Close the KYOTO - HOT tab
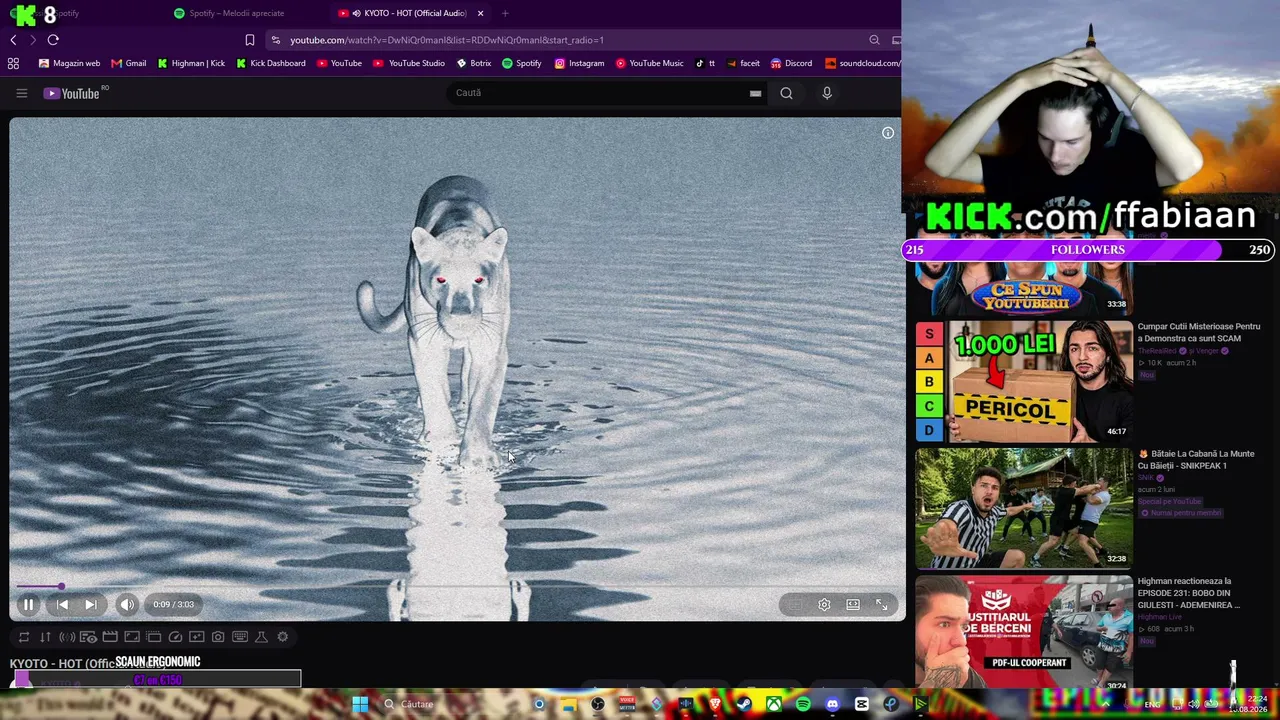This screenshot has width=1280, height=720. pyautogui.click(x=481, y=13)
